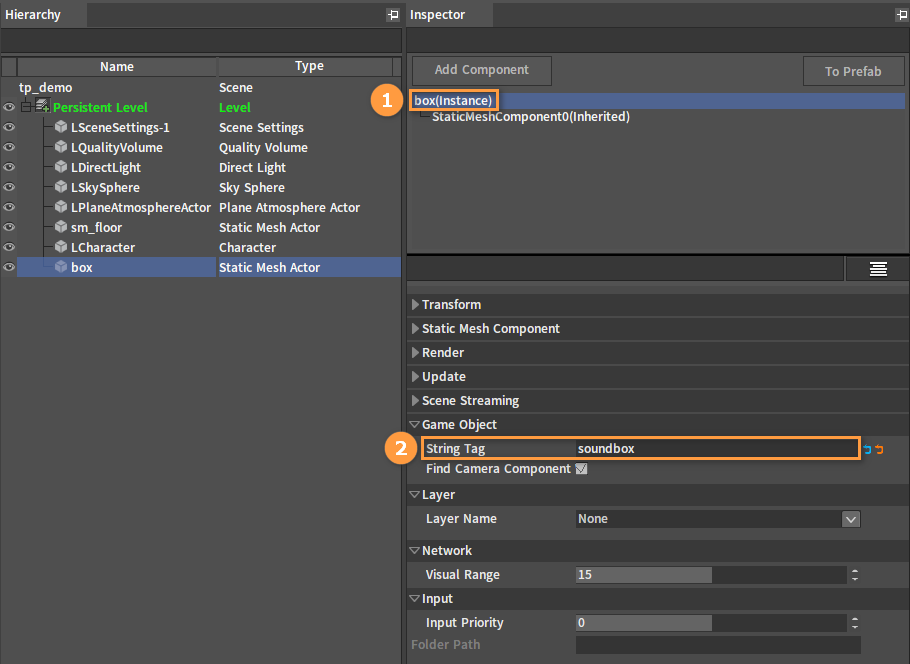Image resolution: width=910 pixels, height=664 pixels.
Task: Collapse the Game Object section
Action: click(x=414, y=425)
